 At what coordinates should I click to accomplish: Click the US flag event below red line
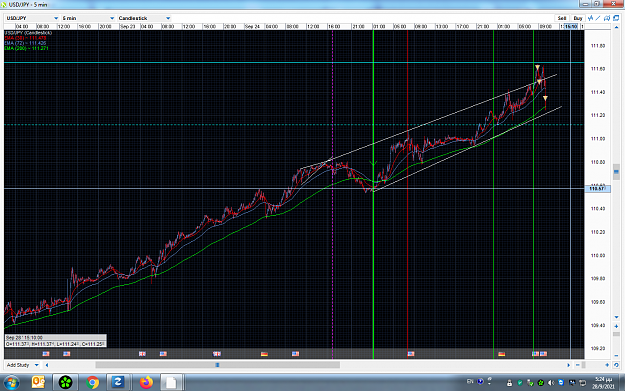point(411,354)
